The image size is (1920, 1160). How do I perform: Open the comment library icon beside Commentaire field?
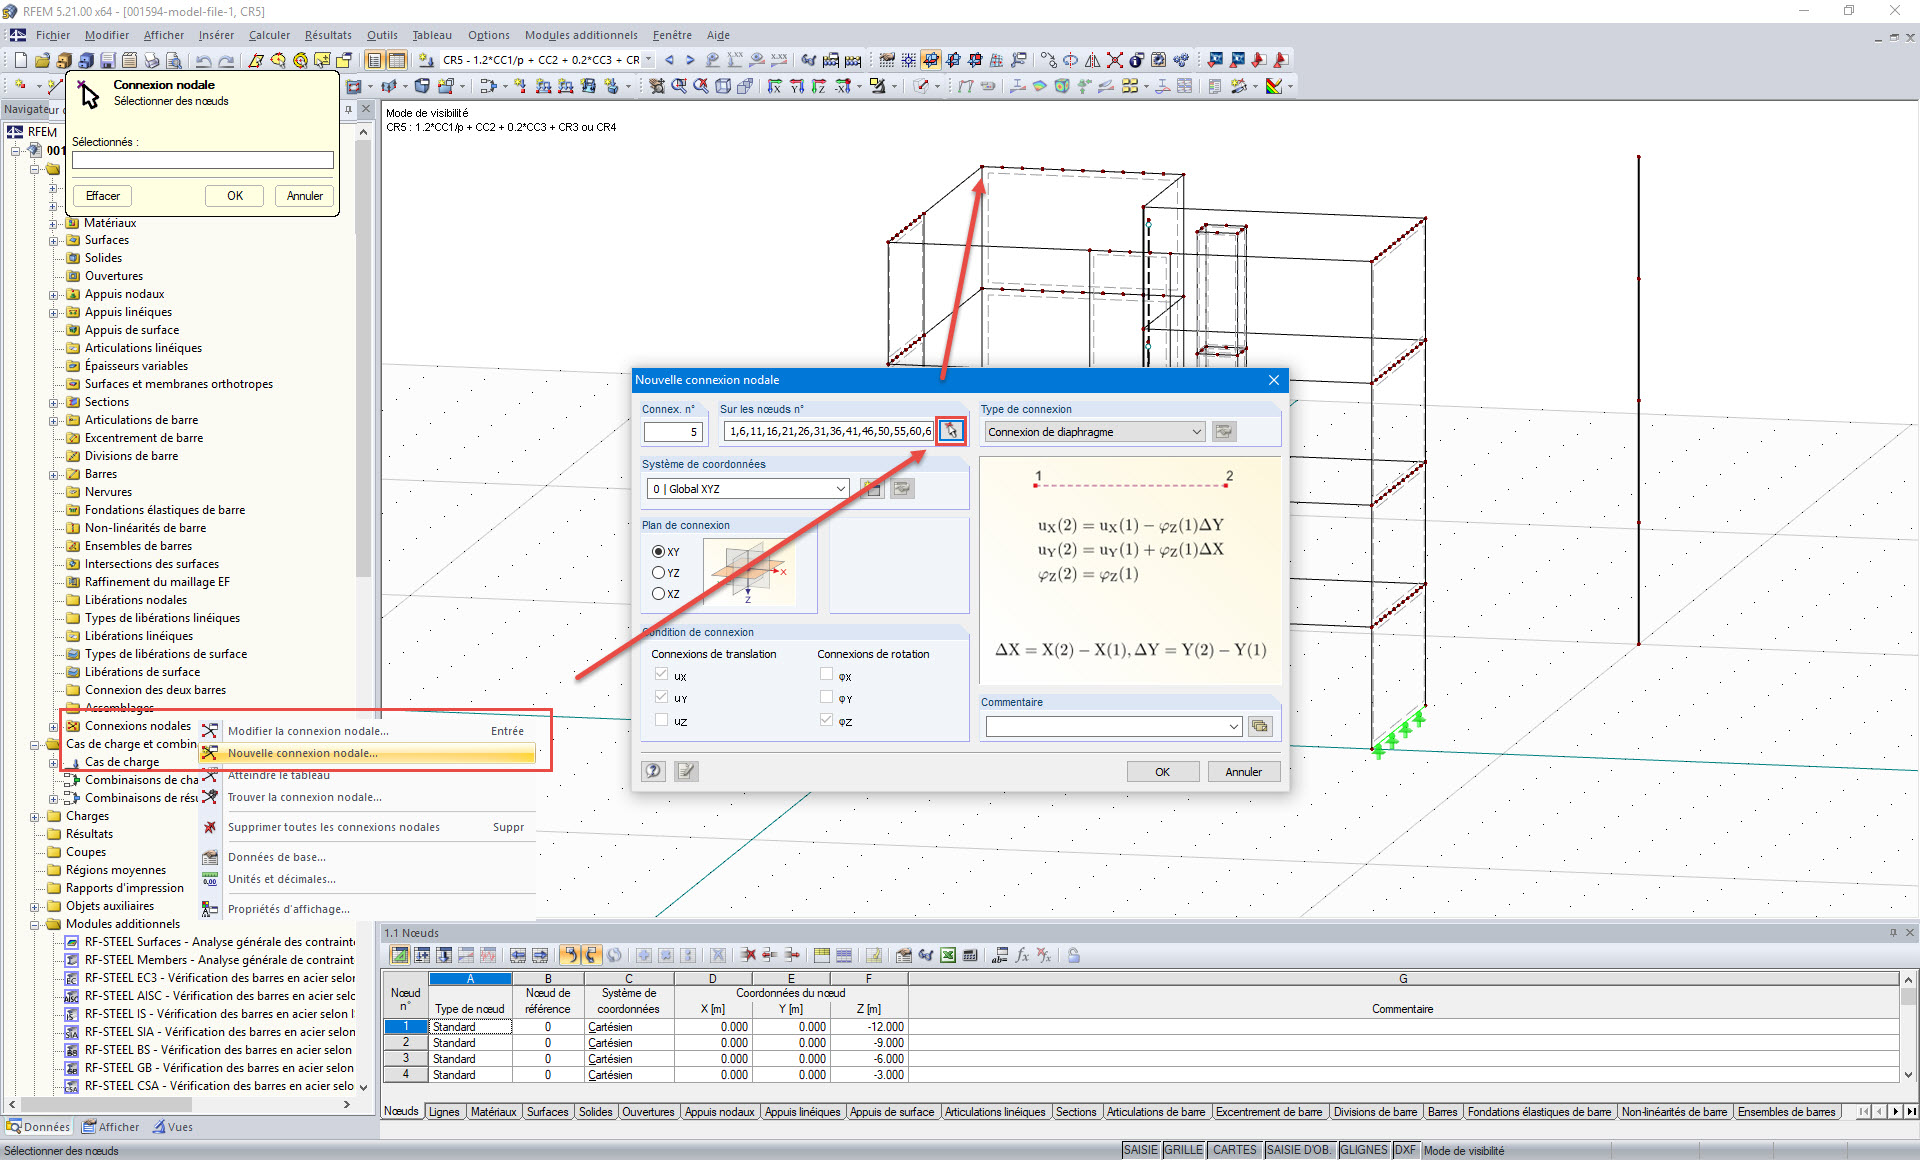(1260, 726)
